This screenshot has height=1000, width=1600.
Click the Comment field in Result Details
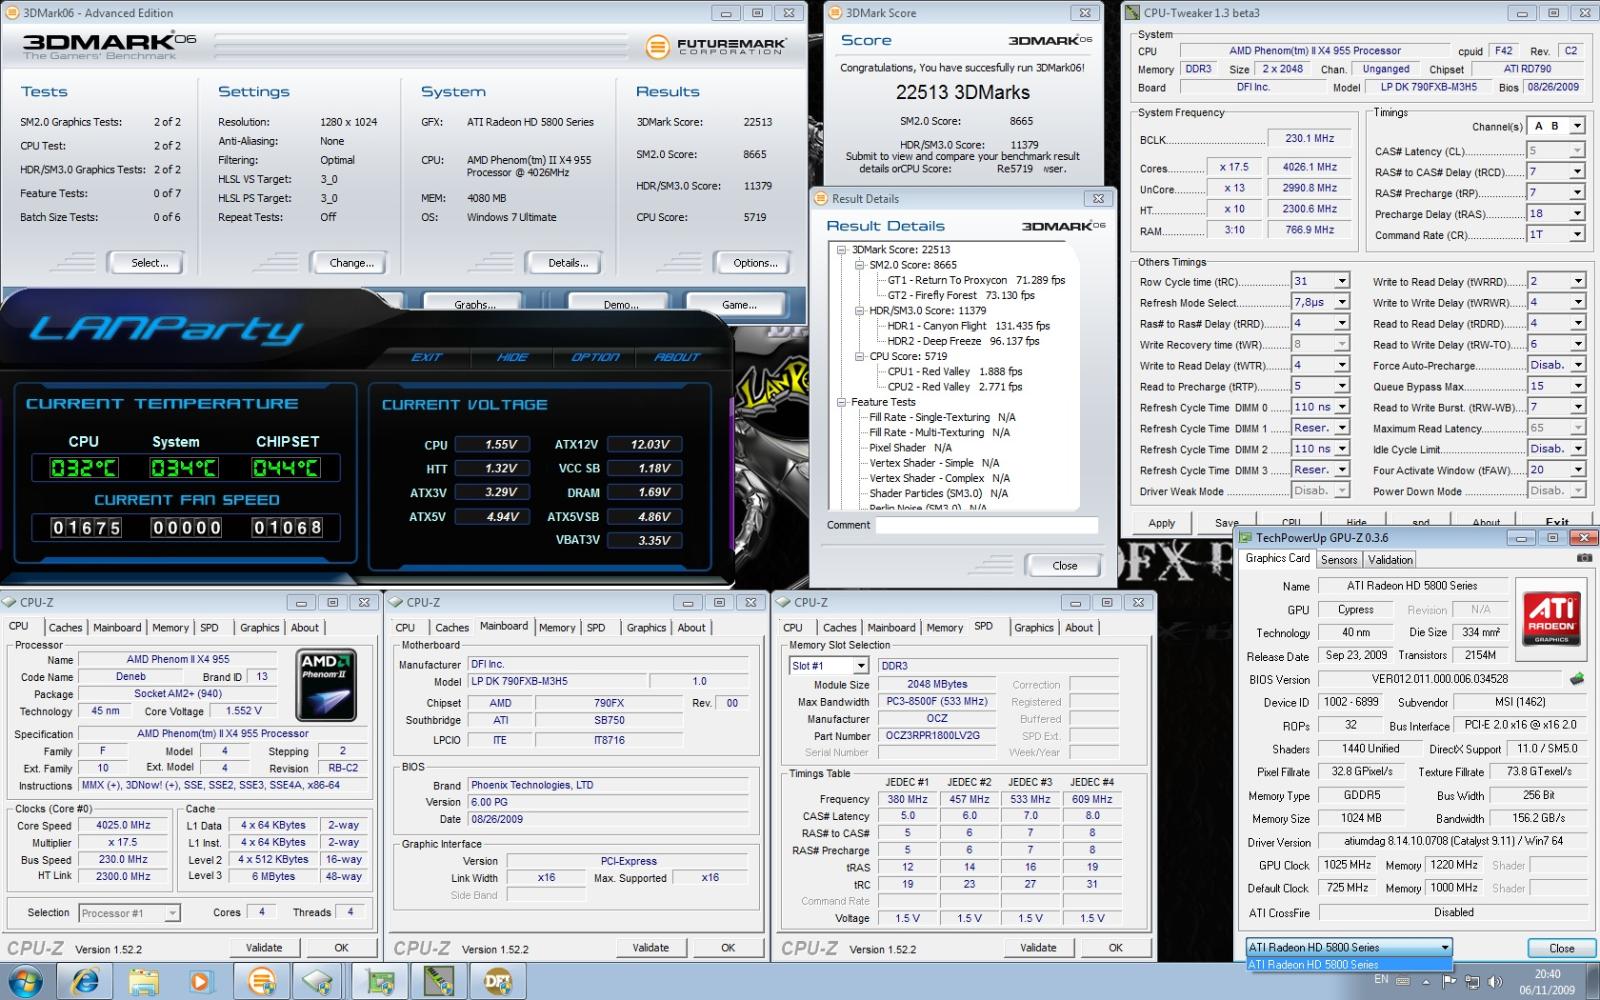pyautogui.click(x=986, y=525)
